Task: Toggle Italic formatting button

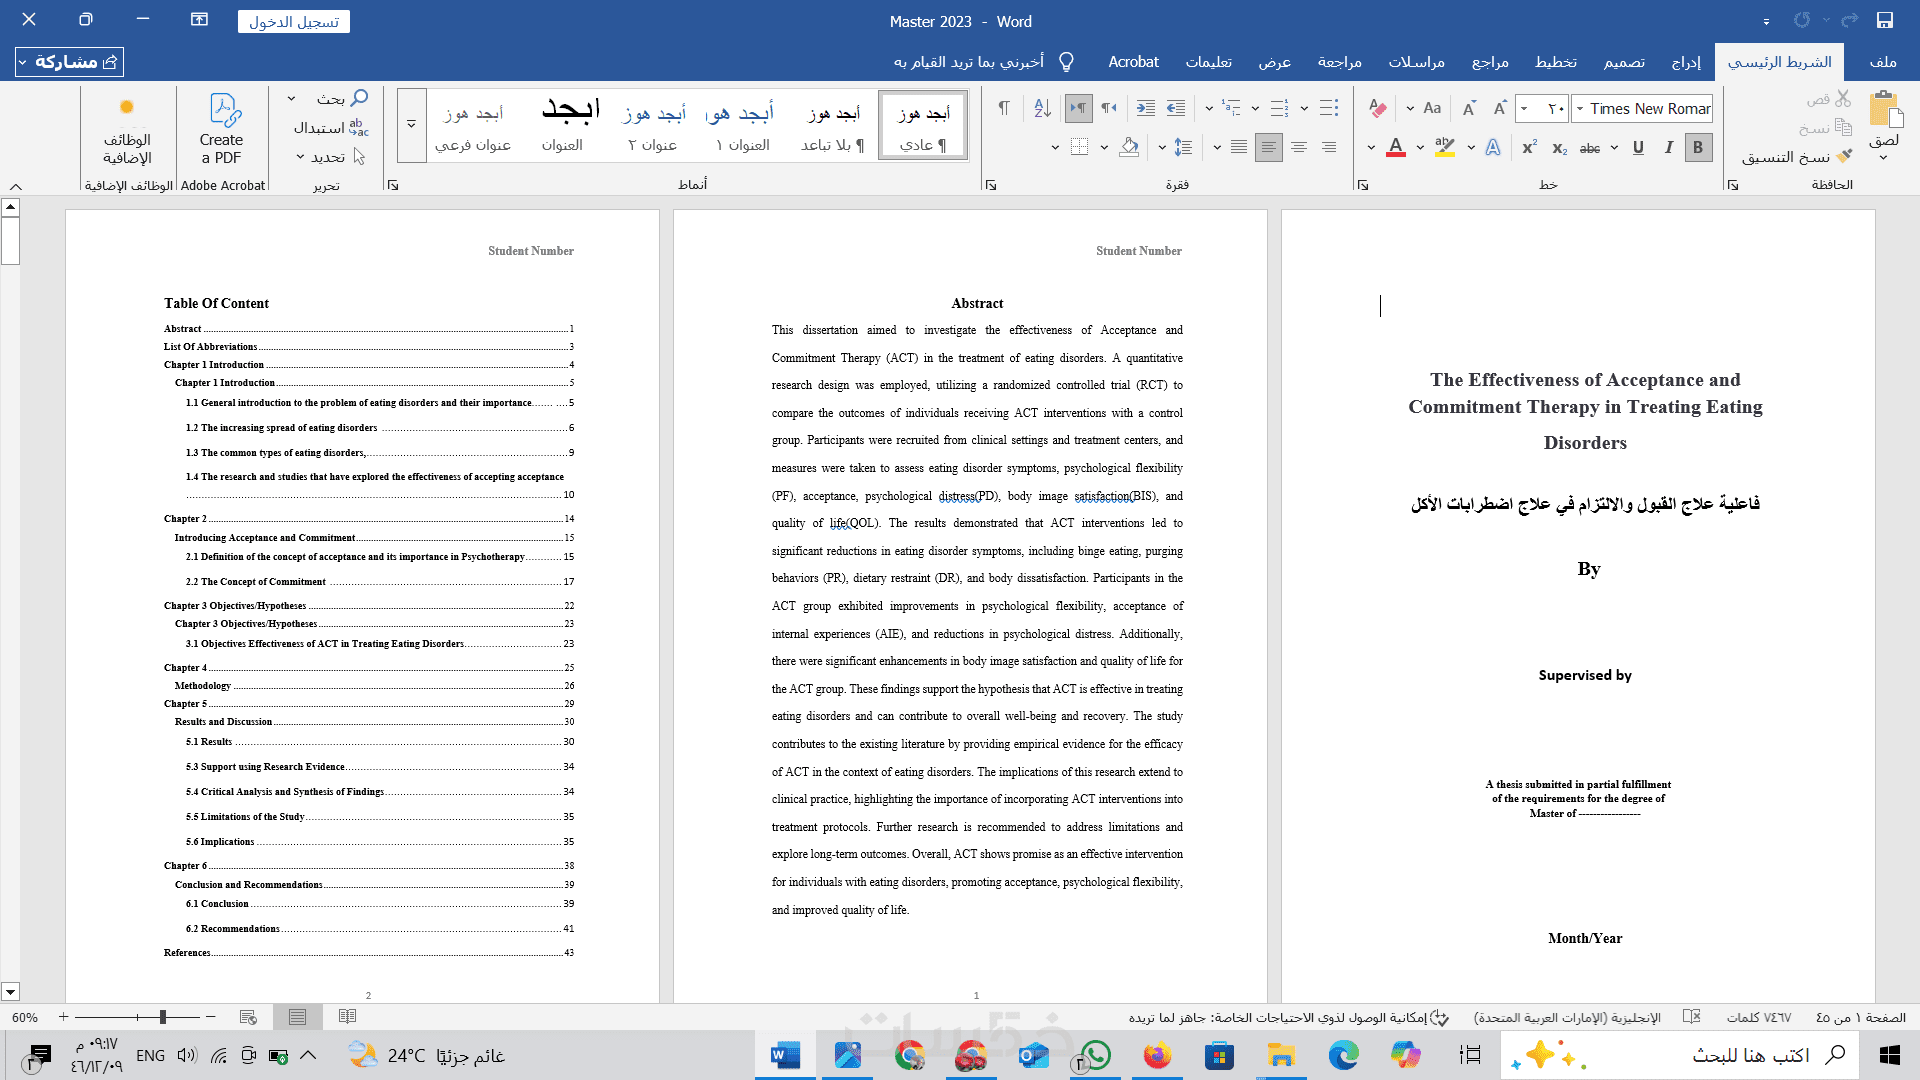Action: [1668, 148]
